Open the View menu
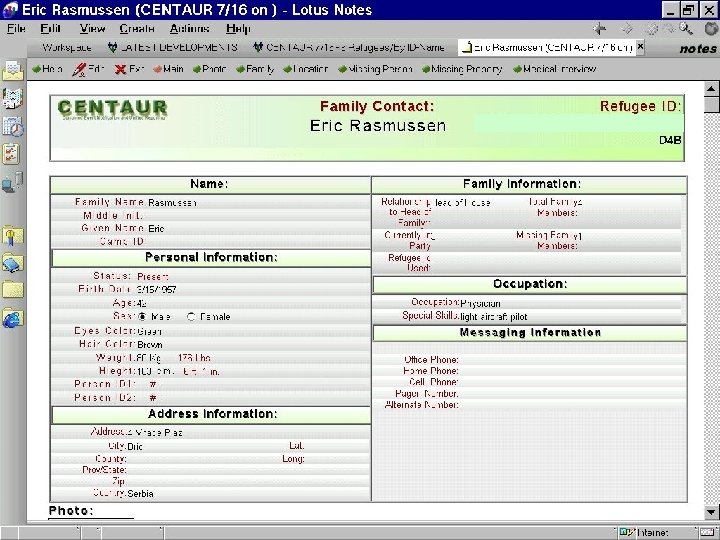Screen dimensions: 720x540 (x=92, y=29)
